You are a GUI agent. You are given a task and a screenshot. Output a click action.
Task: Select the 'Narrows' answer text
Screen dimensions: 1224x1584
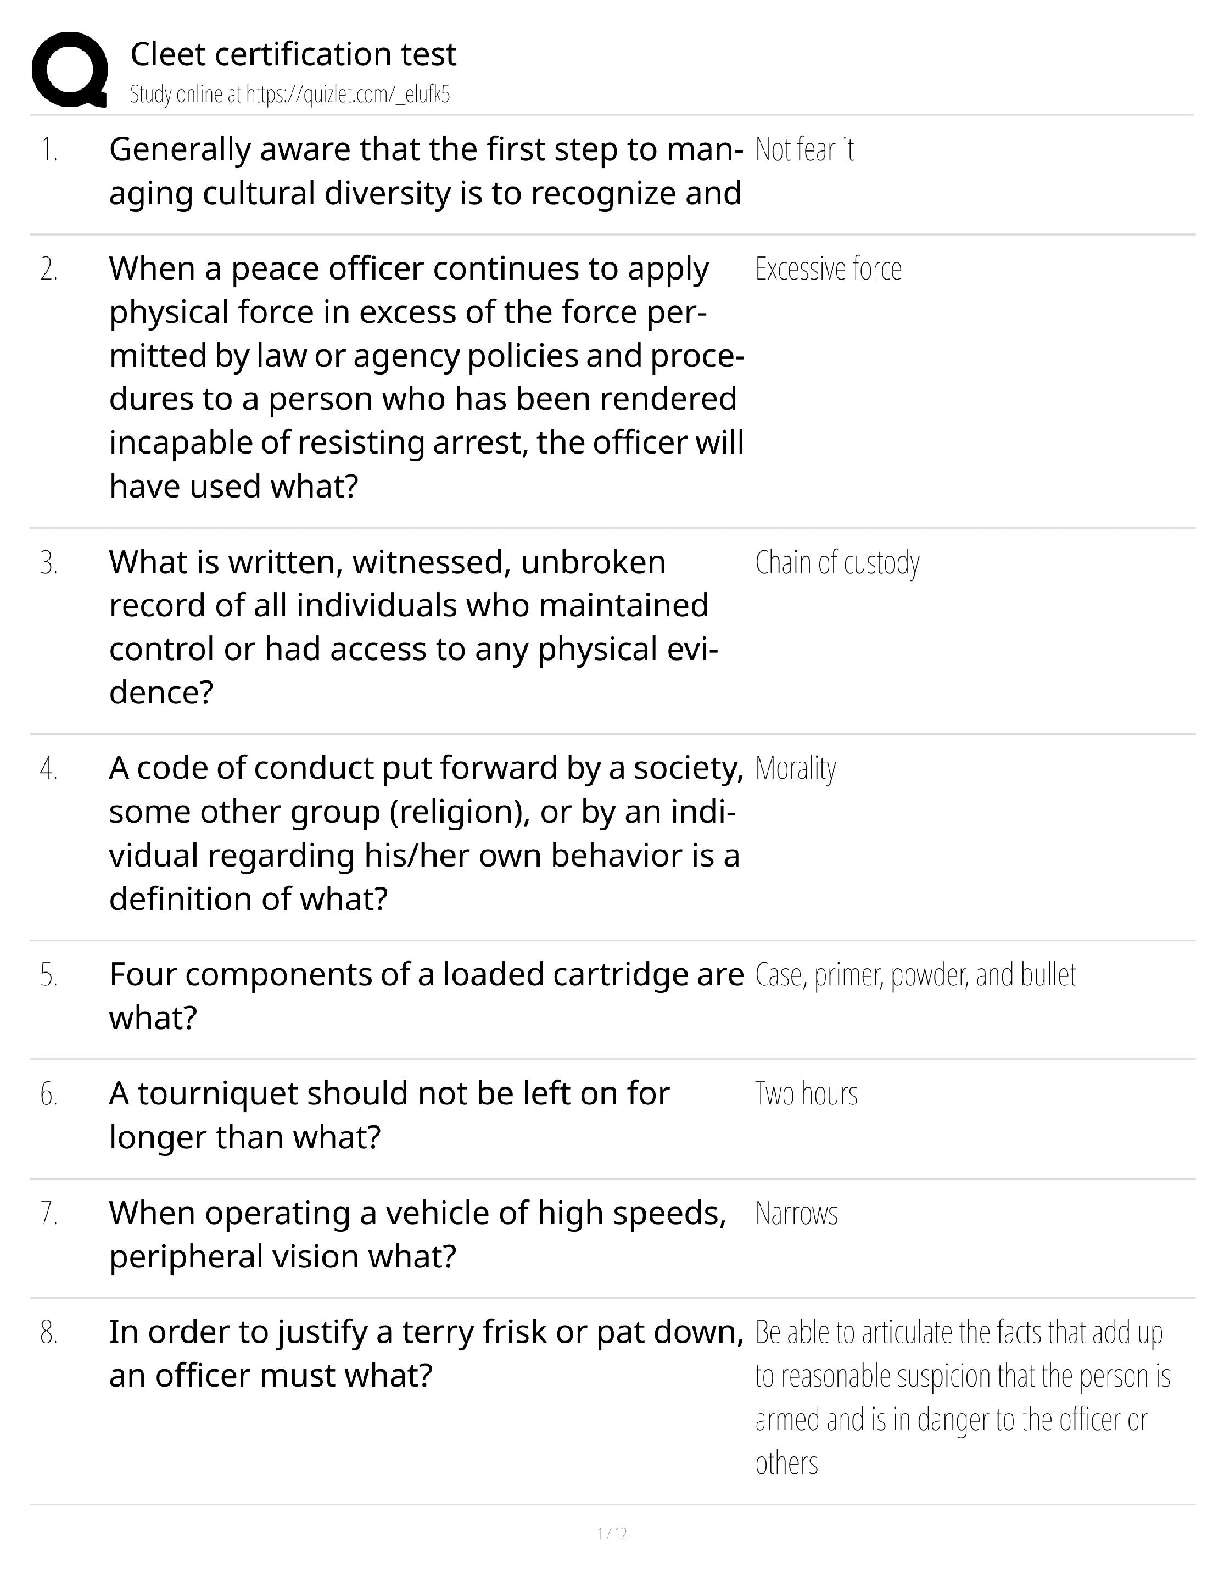pyautogui.click(x=796, y=1214)
